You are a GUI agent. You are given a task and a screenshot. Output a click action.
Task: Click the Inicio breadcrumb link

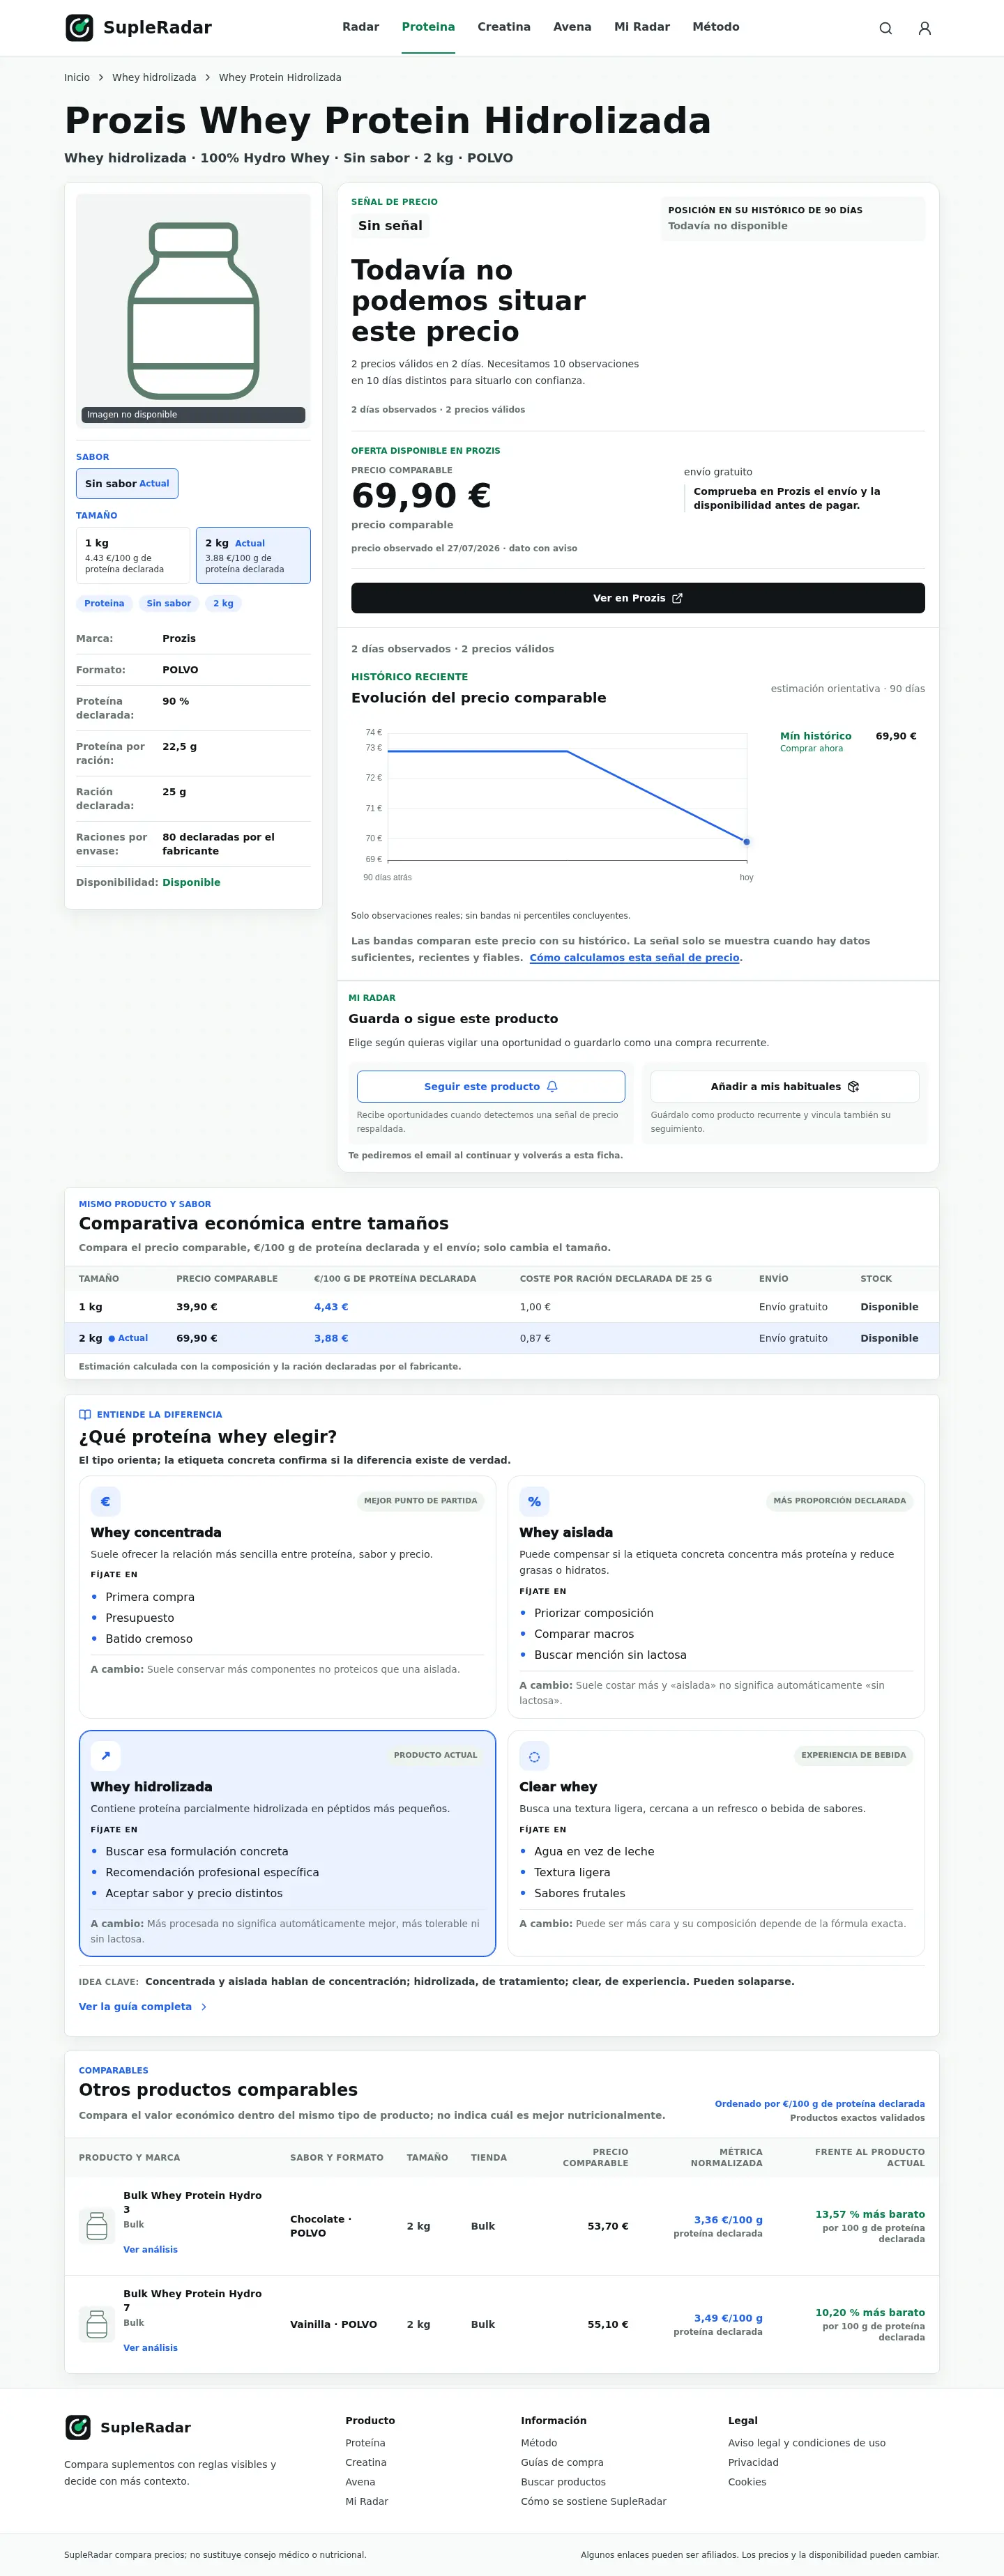pos(77,77)
